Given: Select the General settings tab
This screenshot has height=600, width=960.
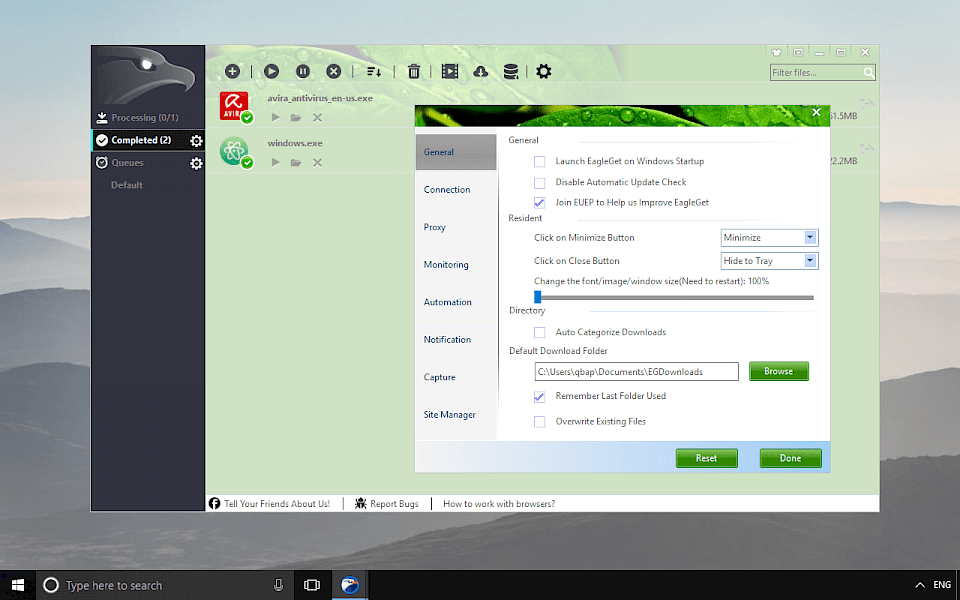Looking at the screenshot, I should point(456,152).
